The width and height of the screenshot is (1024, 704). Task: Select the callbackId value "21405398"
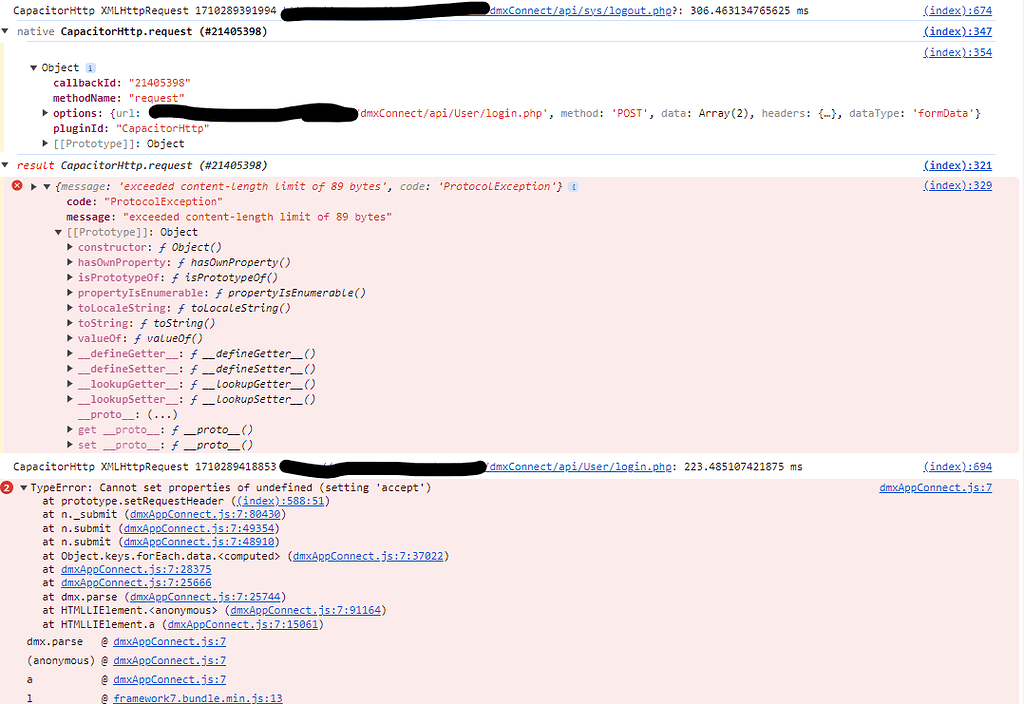(x=159, y=83)
